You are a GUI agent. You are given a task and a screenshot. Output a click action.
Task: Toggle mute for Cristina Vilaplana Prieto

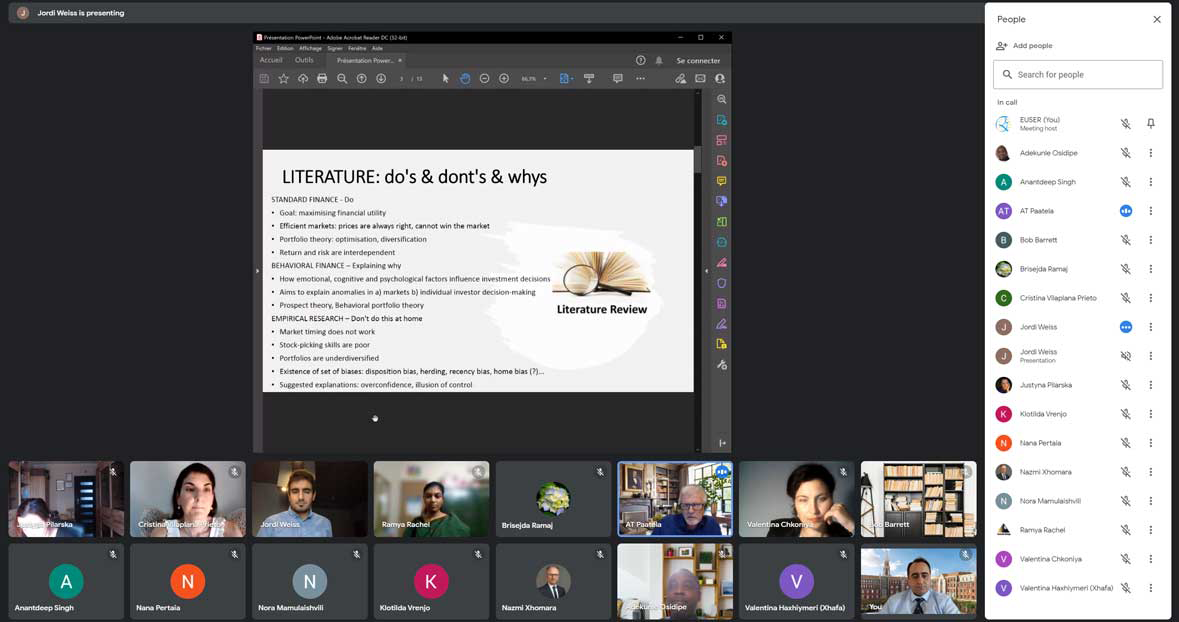1125,298
